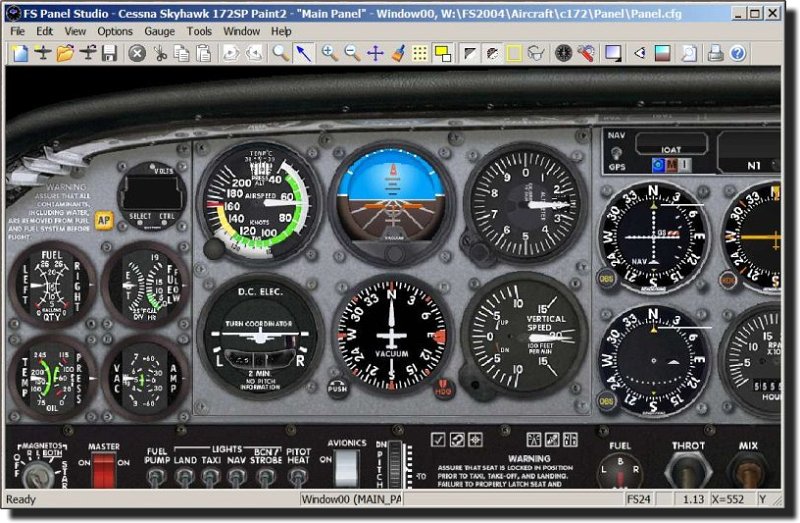Screen dimensions: 800x523
Task: Click the sky-ground gradient background icon
Action: [662, 53]
